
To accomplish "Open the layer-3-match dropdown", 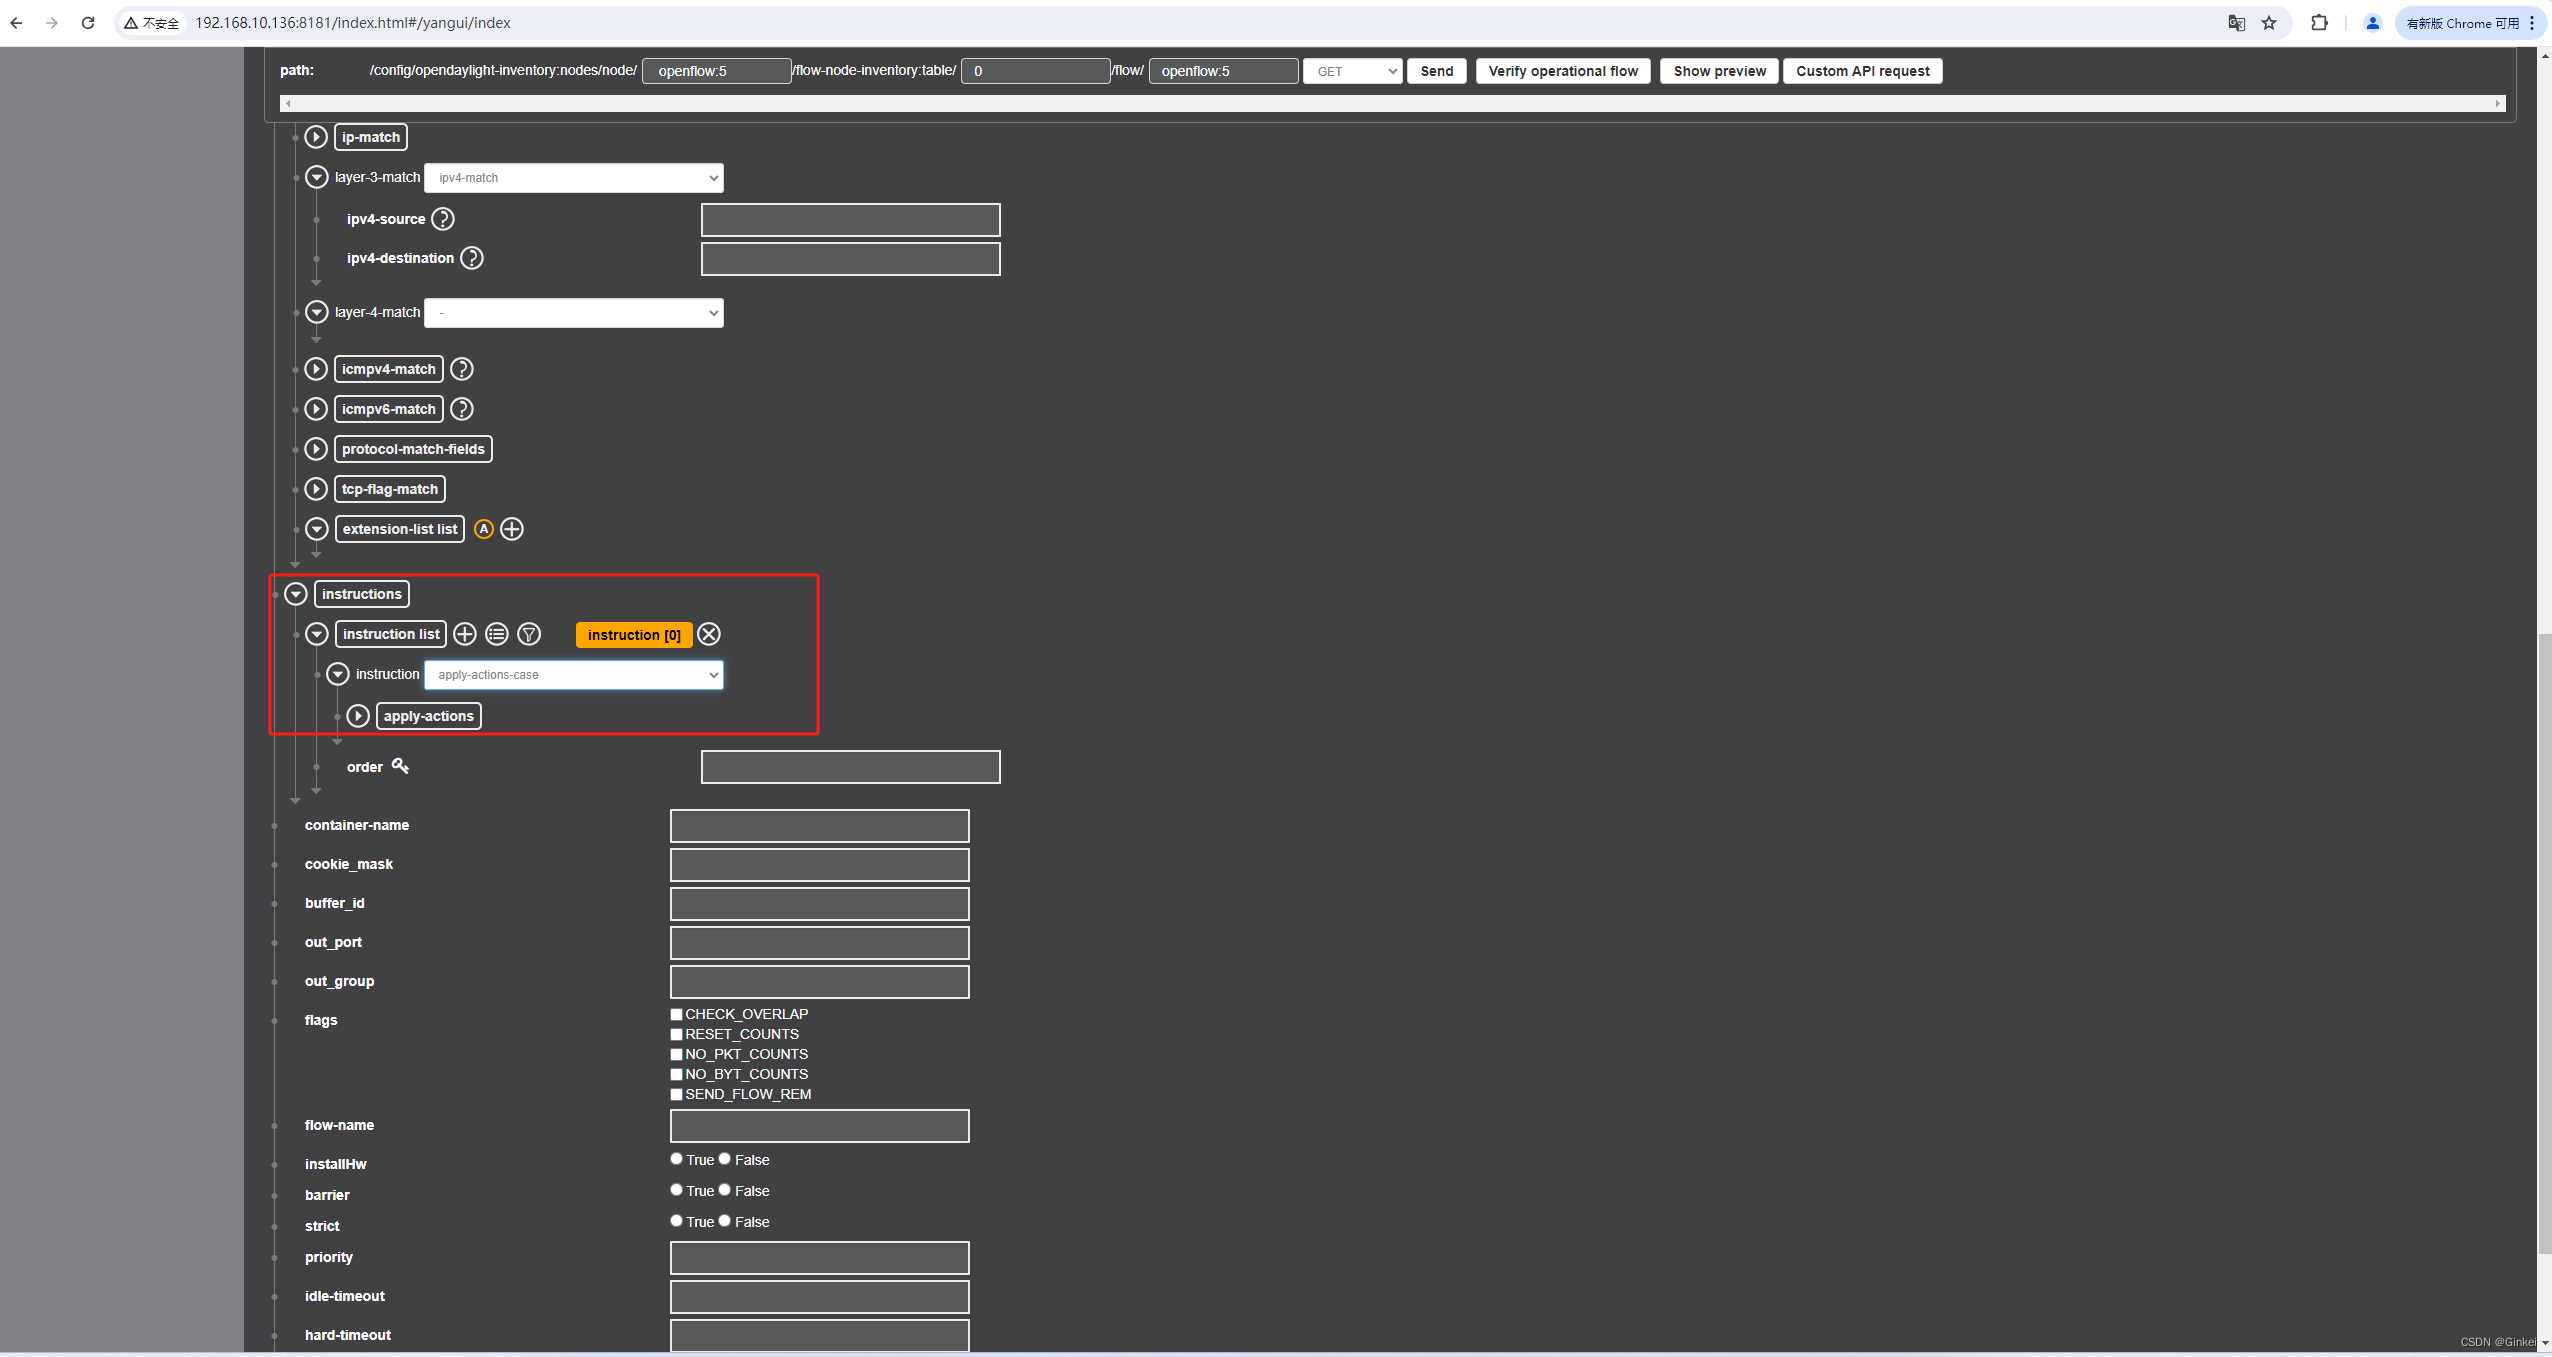I will [x=574, y=178].
